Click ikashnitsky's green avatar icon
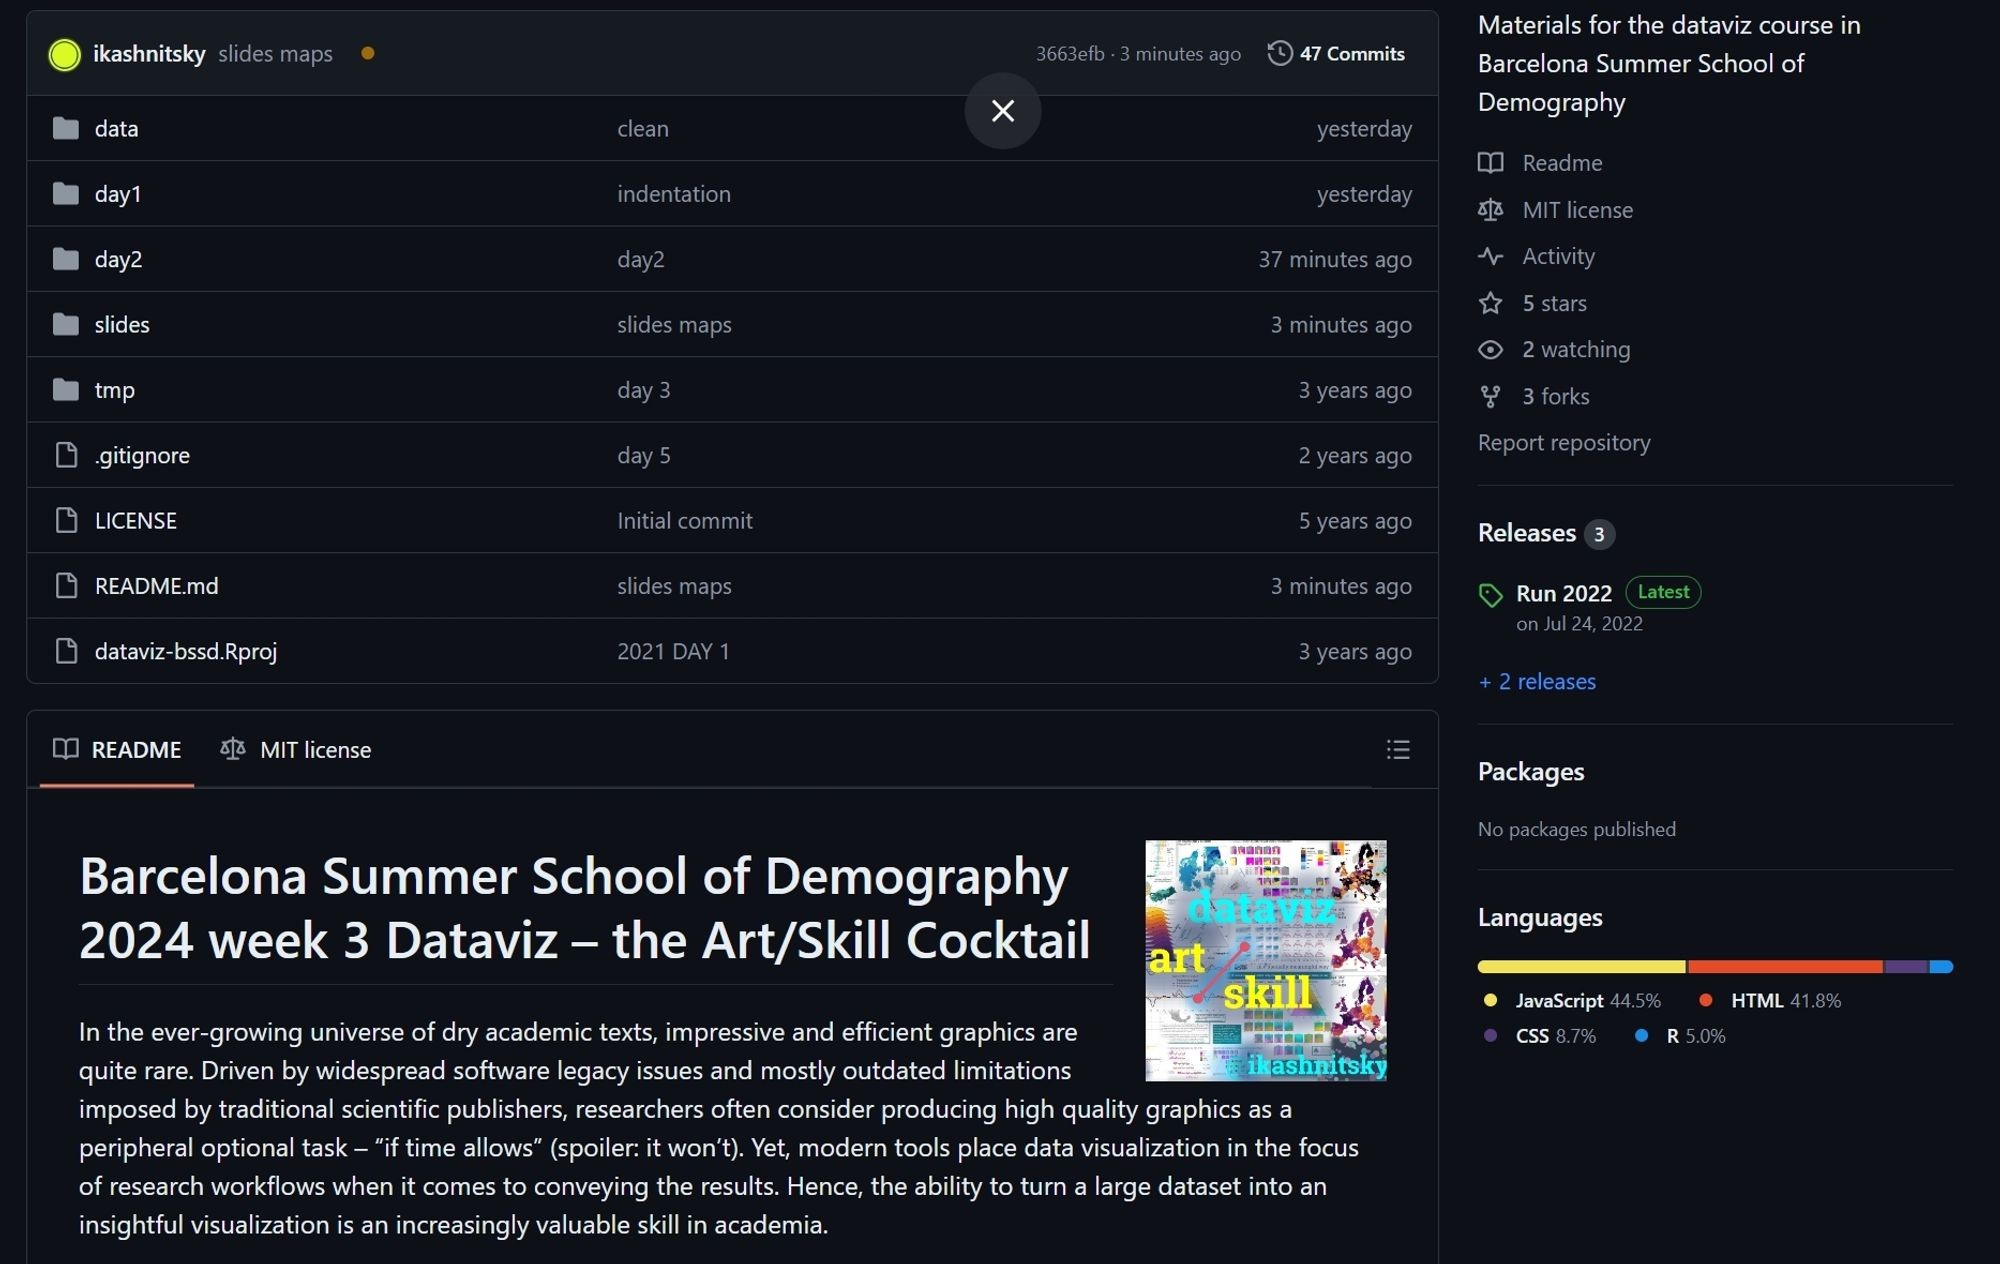 pos(65,54)
